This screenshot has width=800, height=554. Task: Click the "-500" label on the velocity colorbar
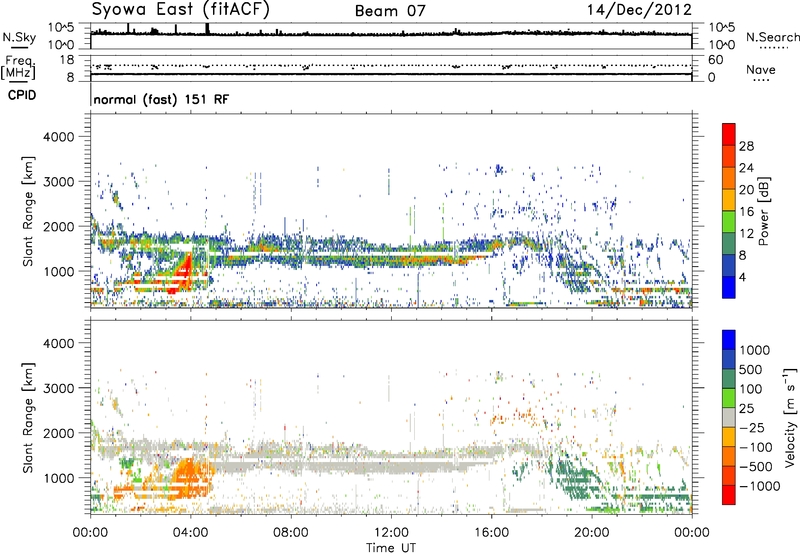pos(756,467)
